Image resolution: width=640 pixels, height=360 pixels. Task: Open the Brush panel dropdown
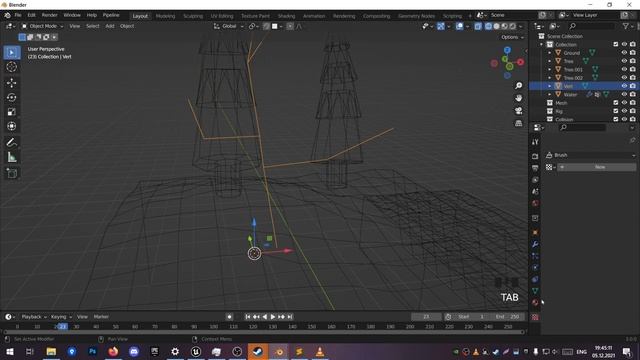[590, 155]
